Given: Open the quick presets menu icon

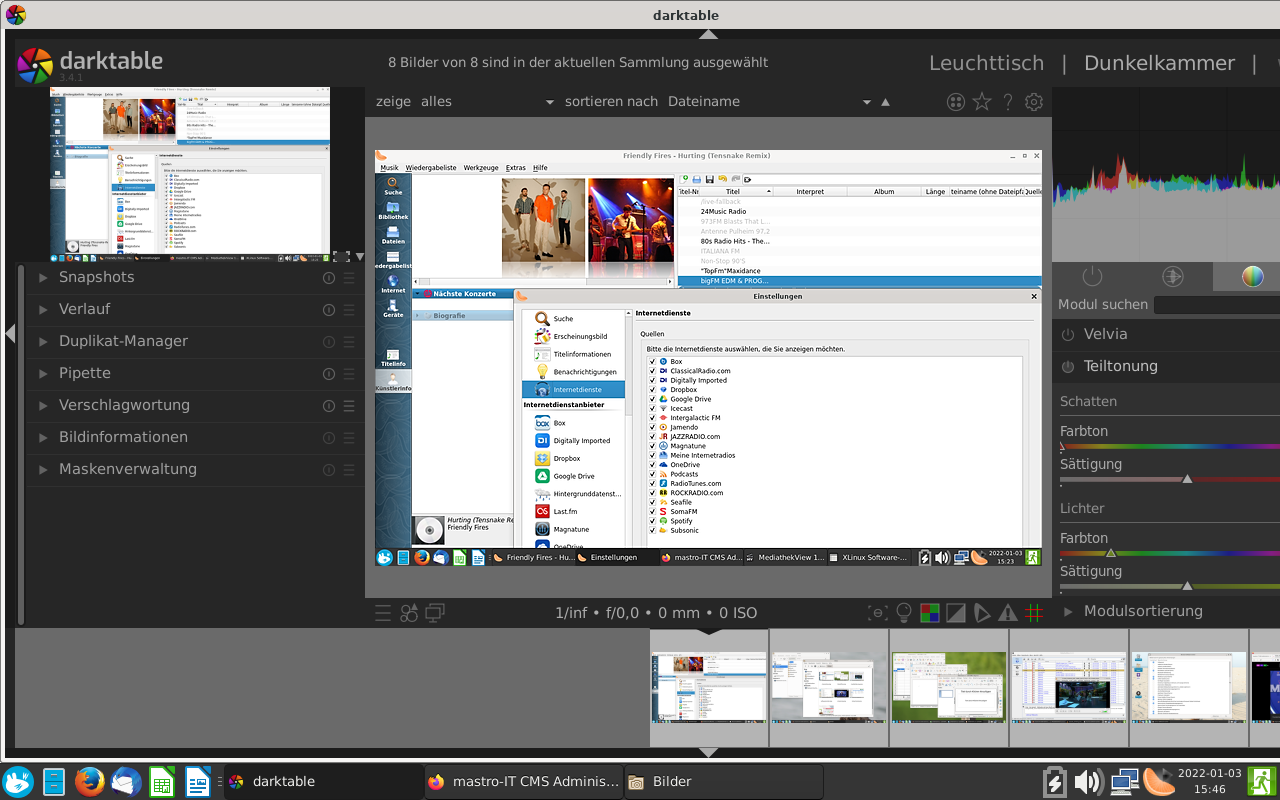Looking at the screenshot, I should tap(383, 613).
